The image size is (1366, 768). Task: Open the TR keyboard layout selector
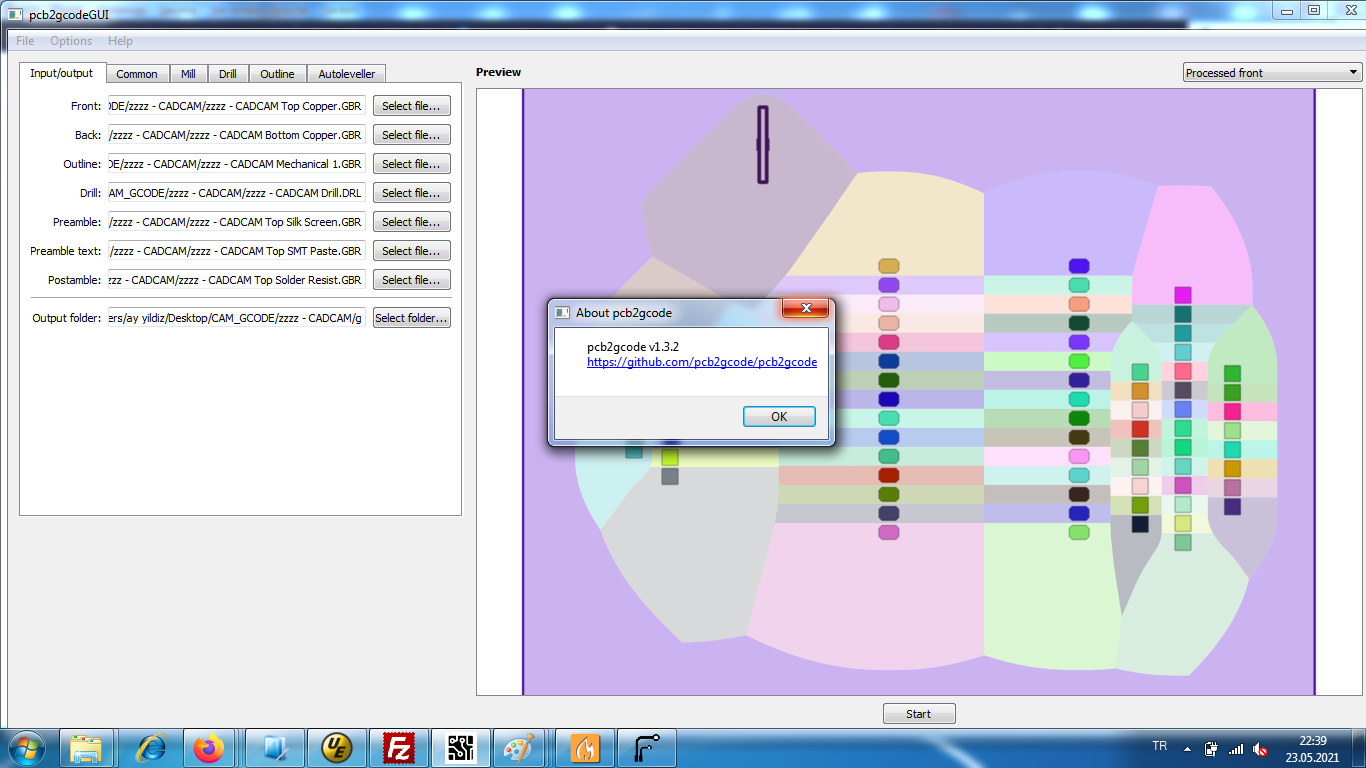pos(1158,749)
